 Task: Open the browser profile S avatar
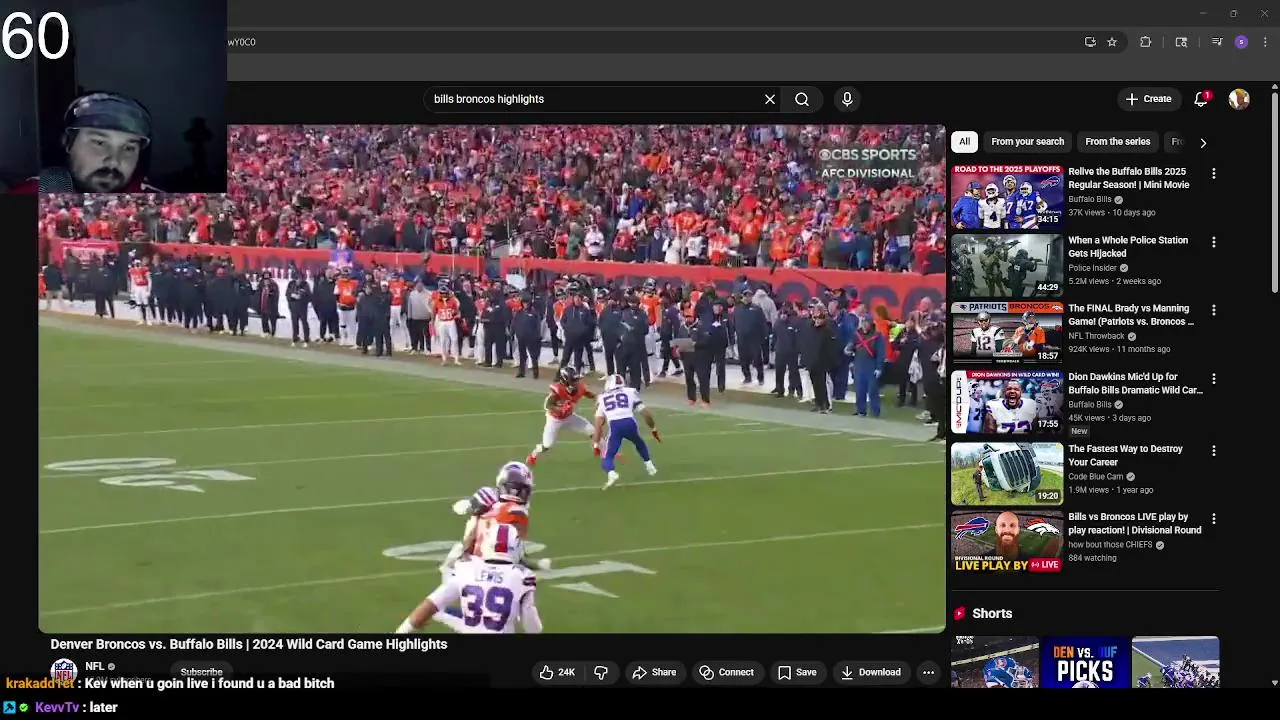click(1241, 42)
